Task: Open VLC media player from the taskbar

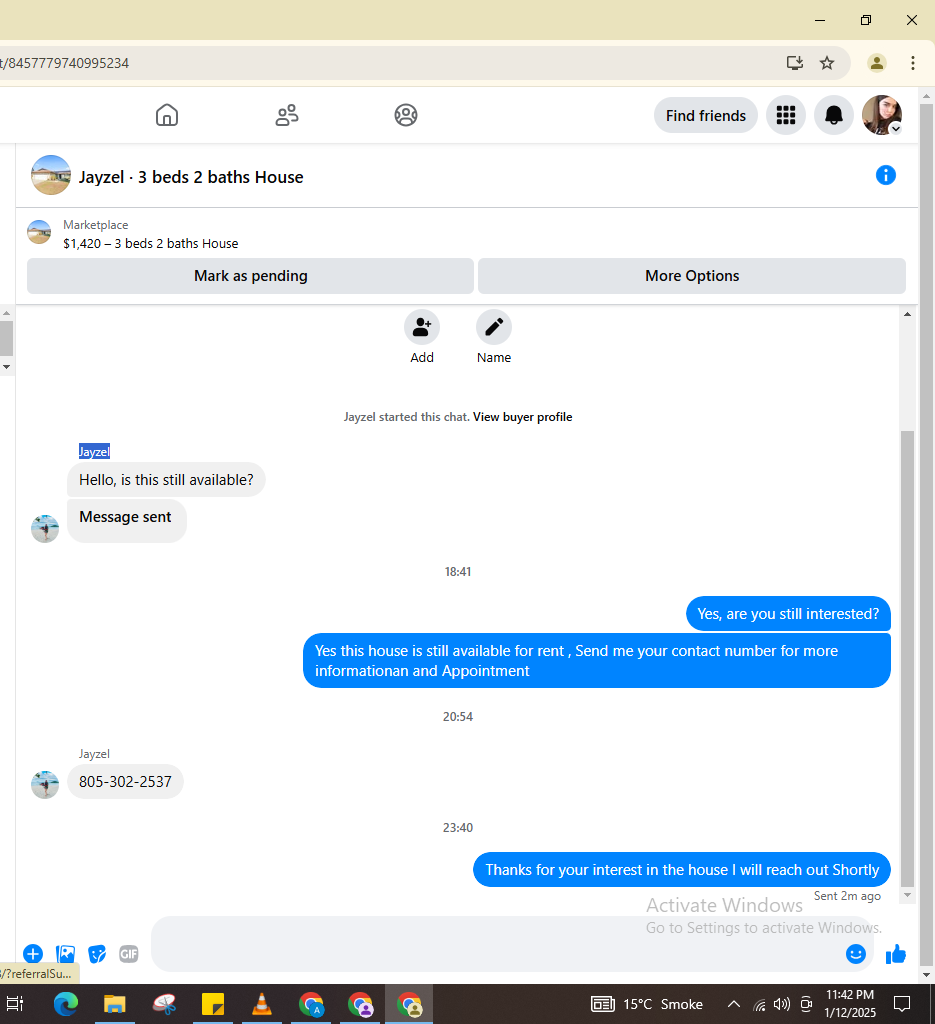Action: tap(262, 1004)
